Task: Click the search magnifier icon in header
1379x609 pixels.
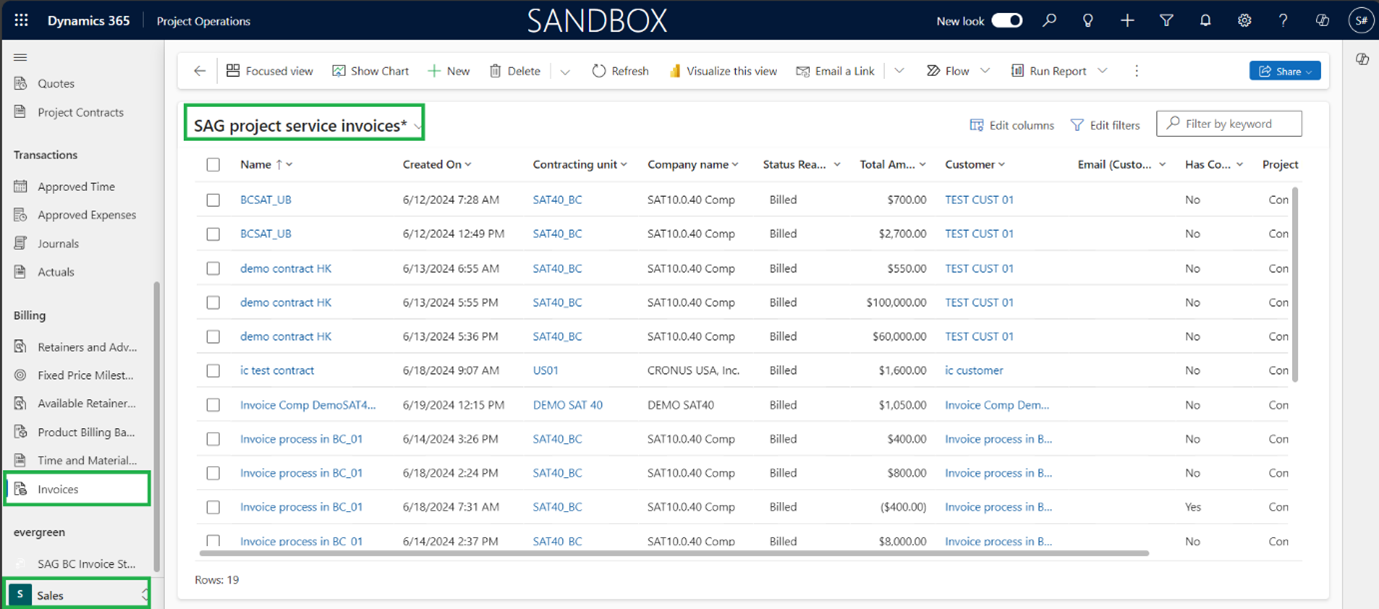Action: (x=1049, y=20)
